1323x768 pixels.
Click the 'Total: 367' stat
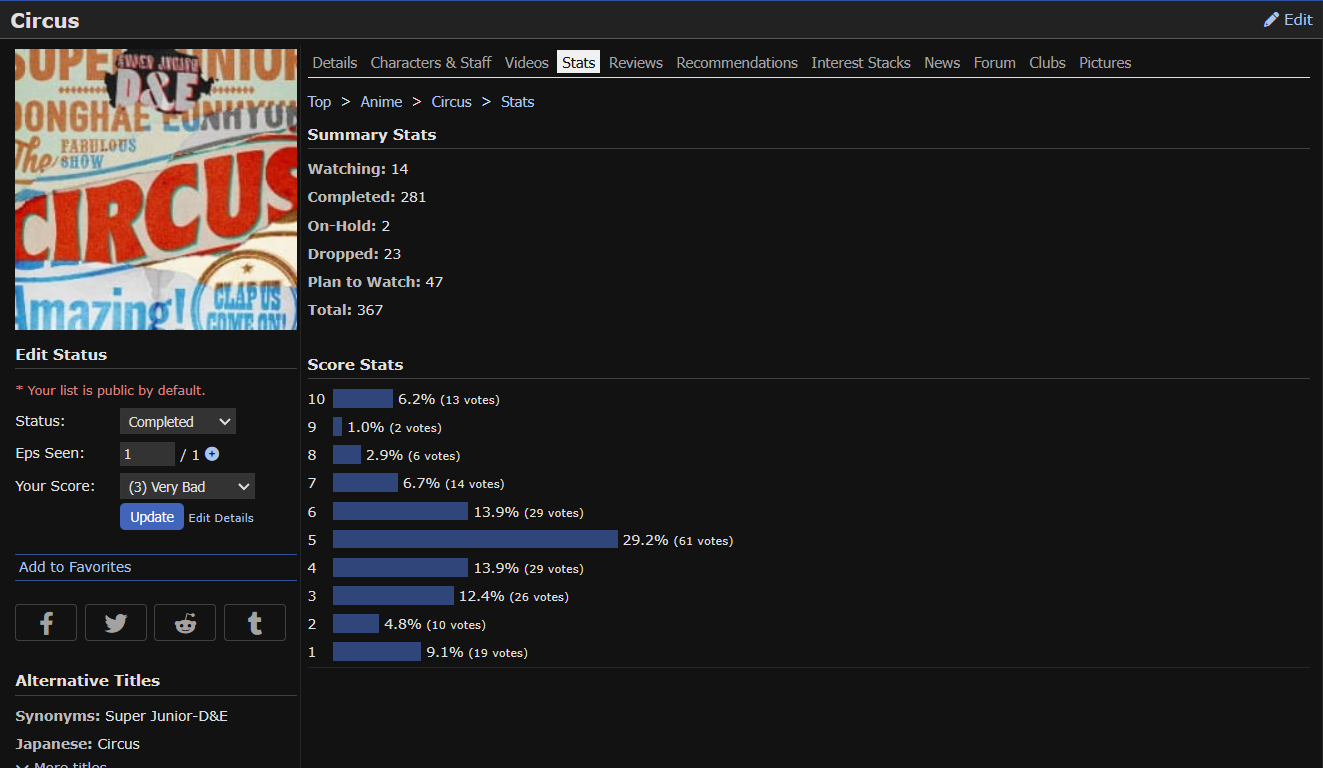pos(345,310)
